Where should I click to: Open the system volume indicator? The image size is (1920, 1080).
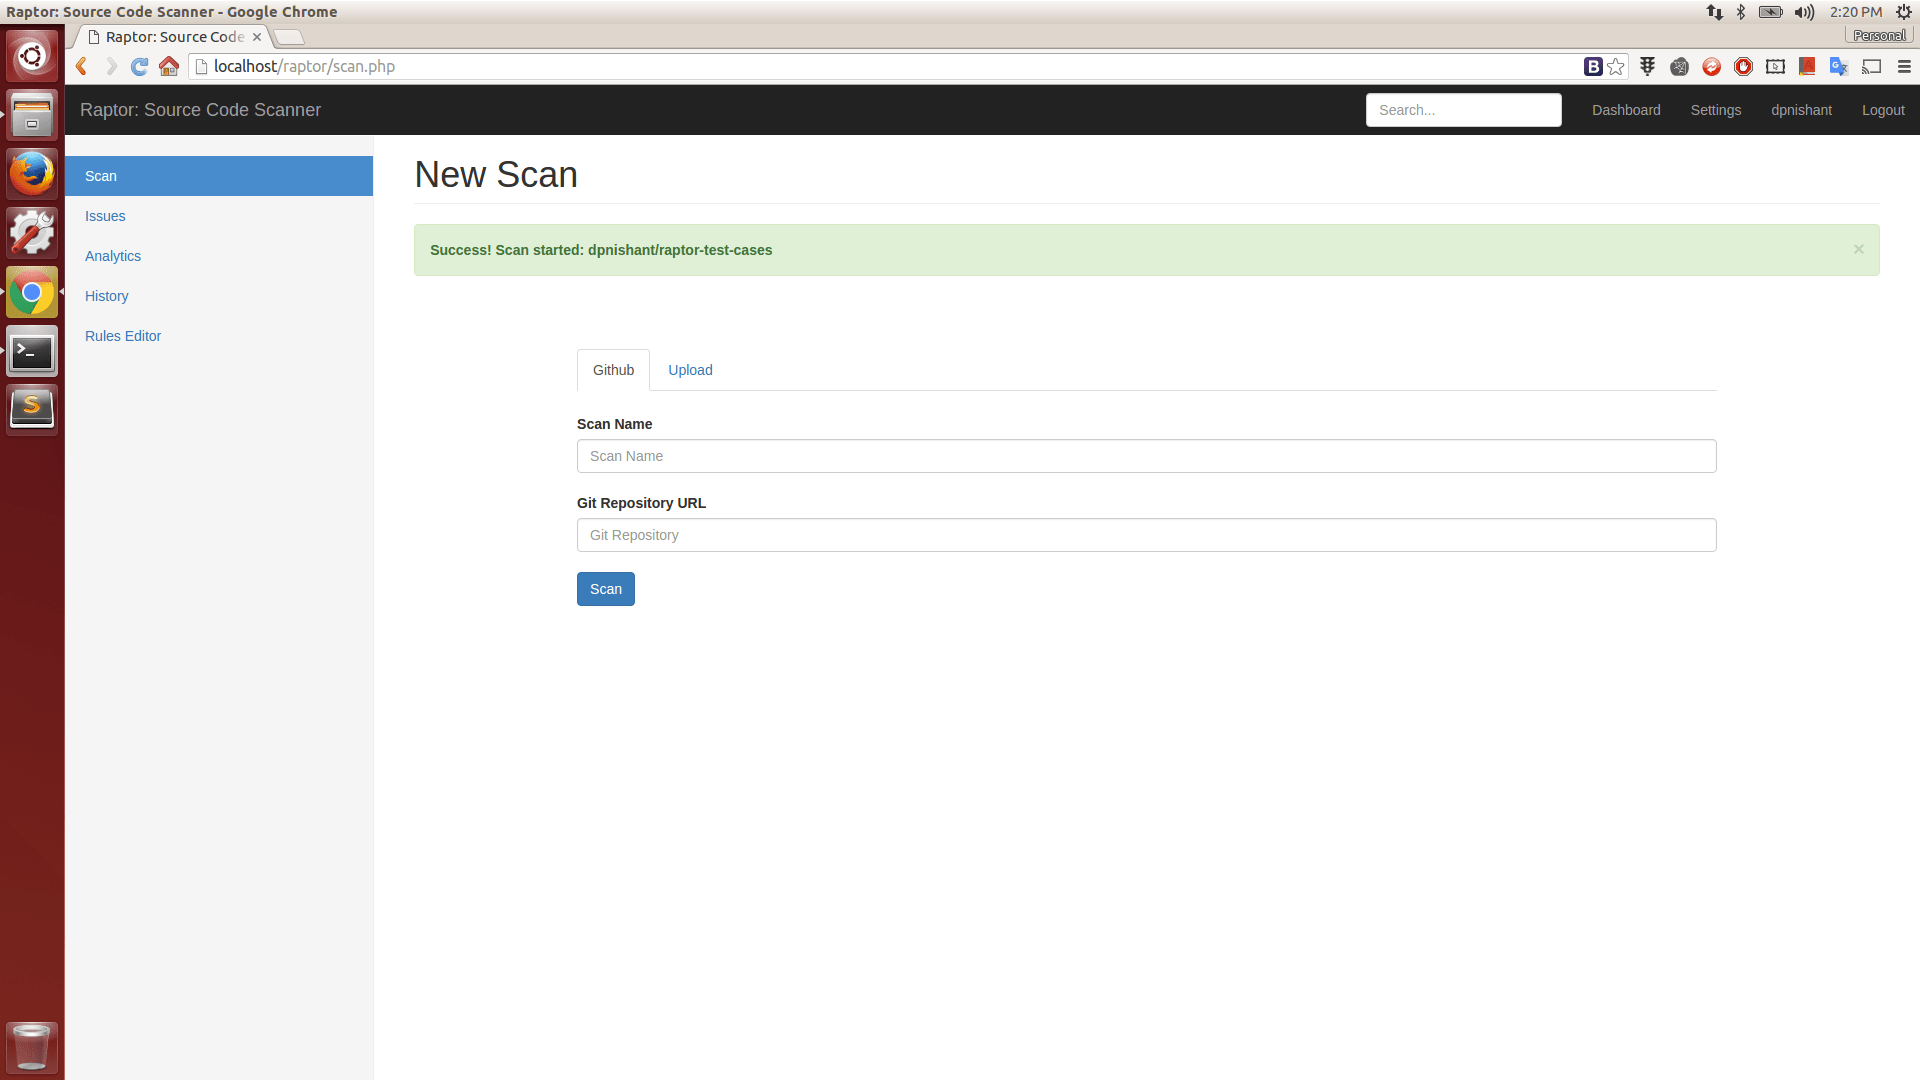pyautogui.click(x=1804, y=12)
